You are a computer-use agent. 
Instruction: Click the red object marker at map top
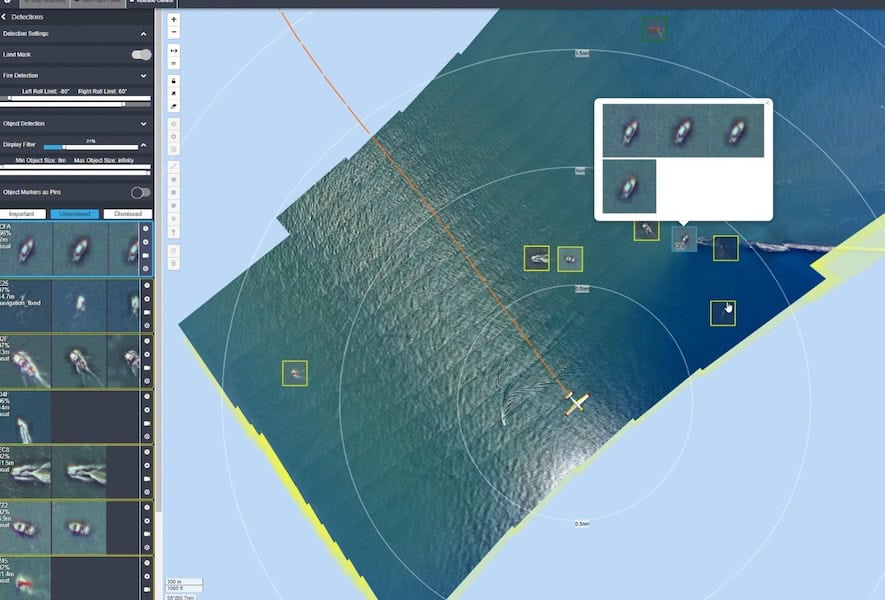655,29
